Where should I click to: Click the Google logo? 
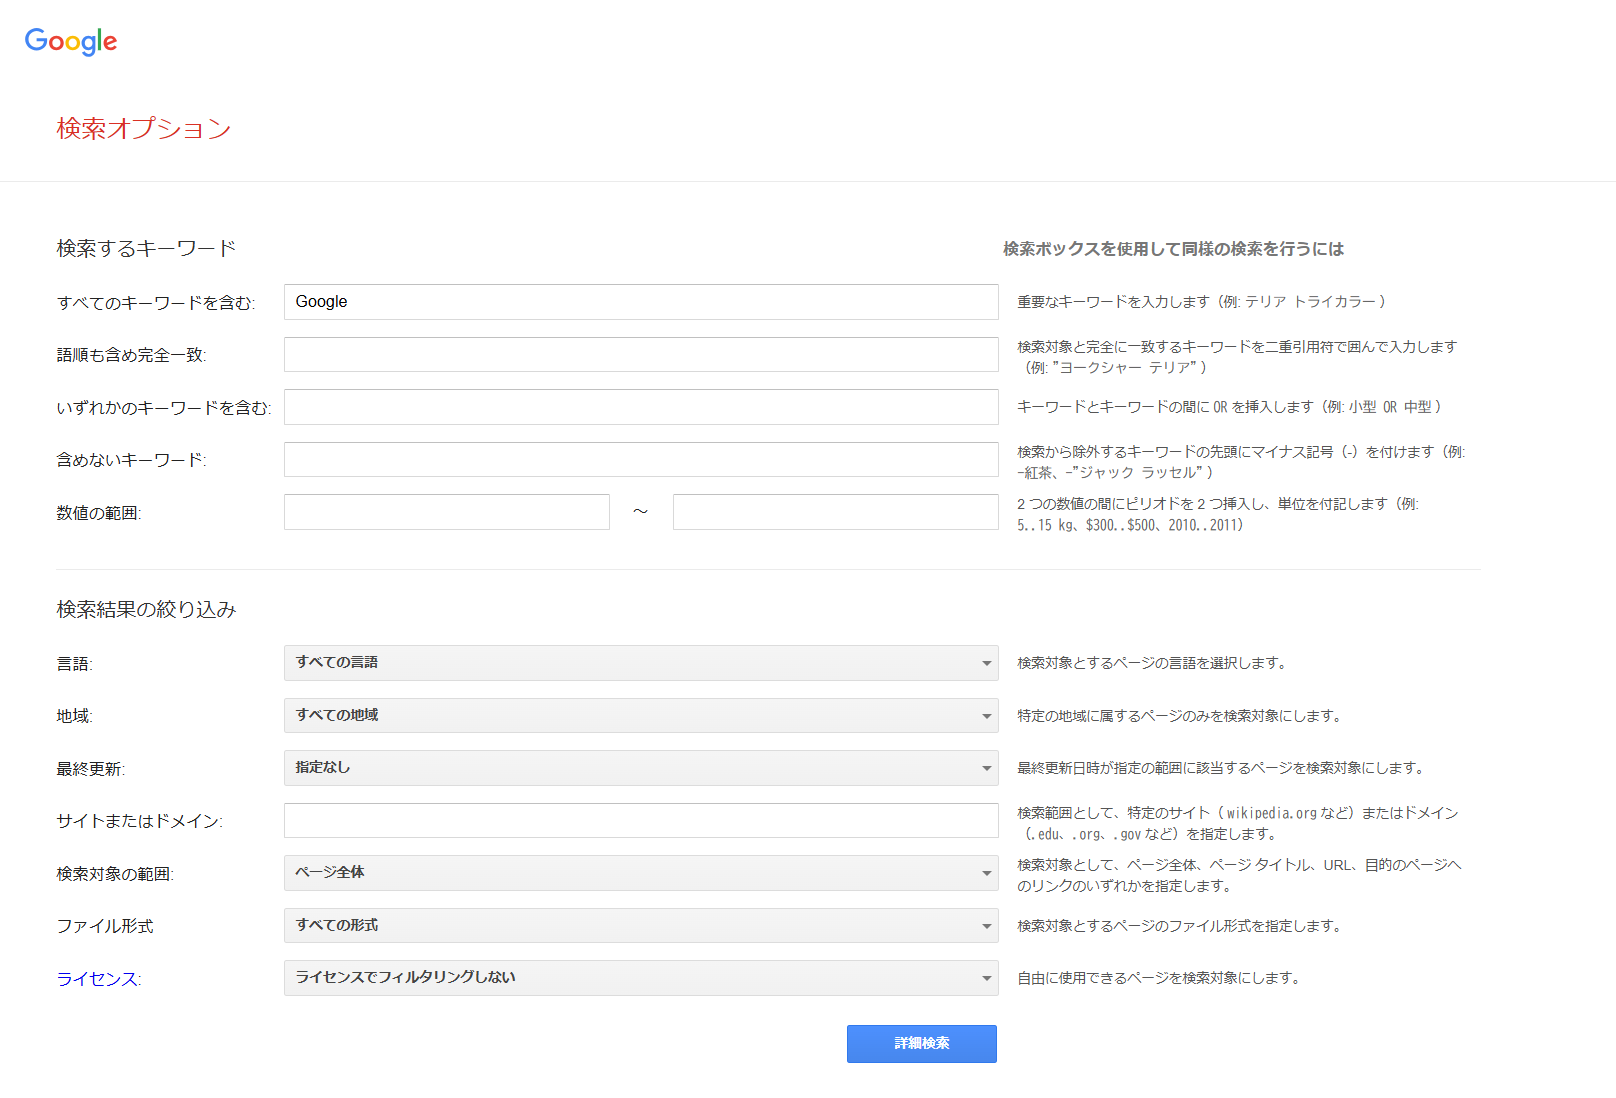pos(71,41)
